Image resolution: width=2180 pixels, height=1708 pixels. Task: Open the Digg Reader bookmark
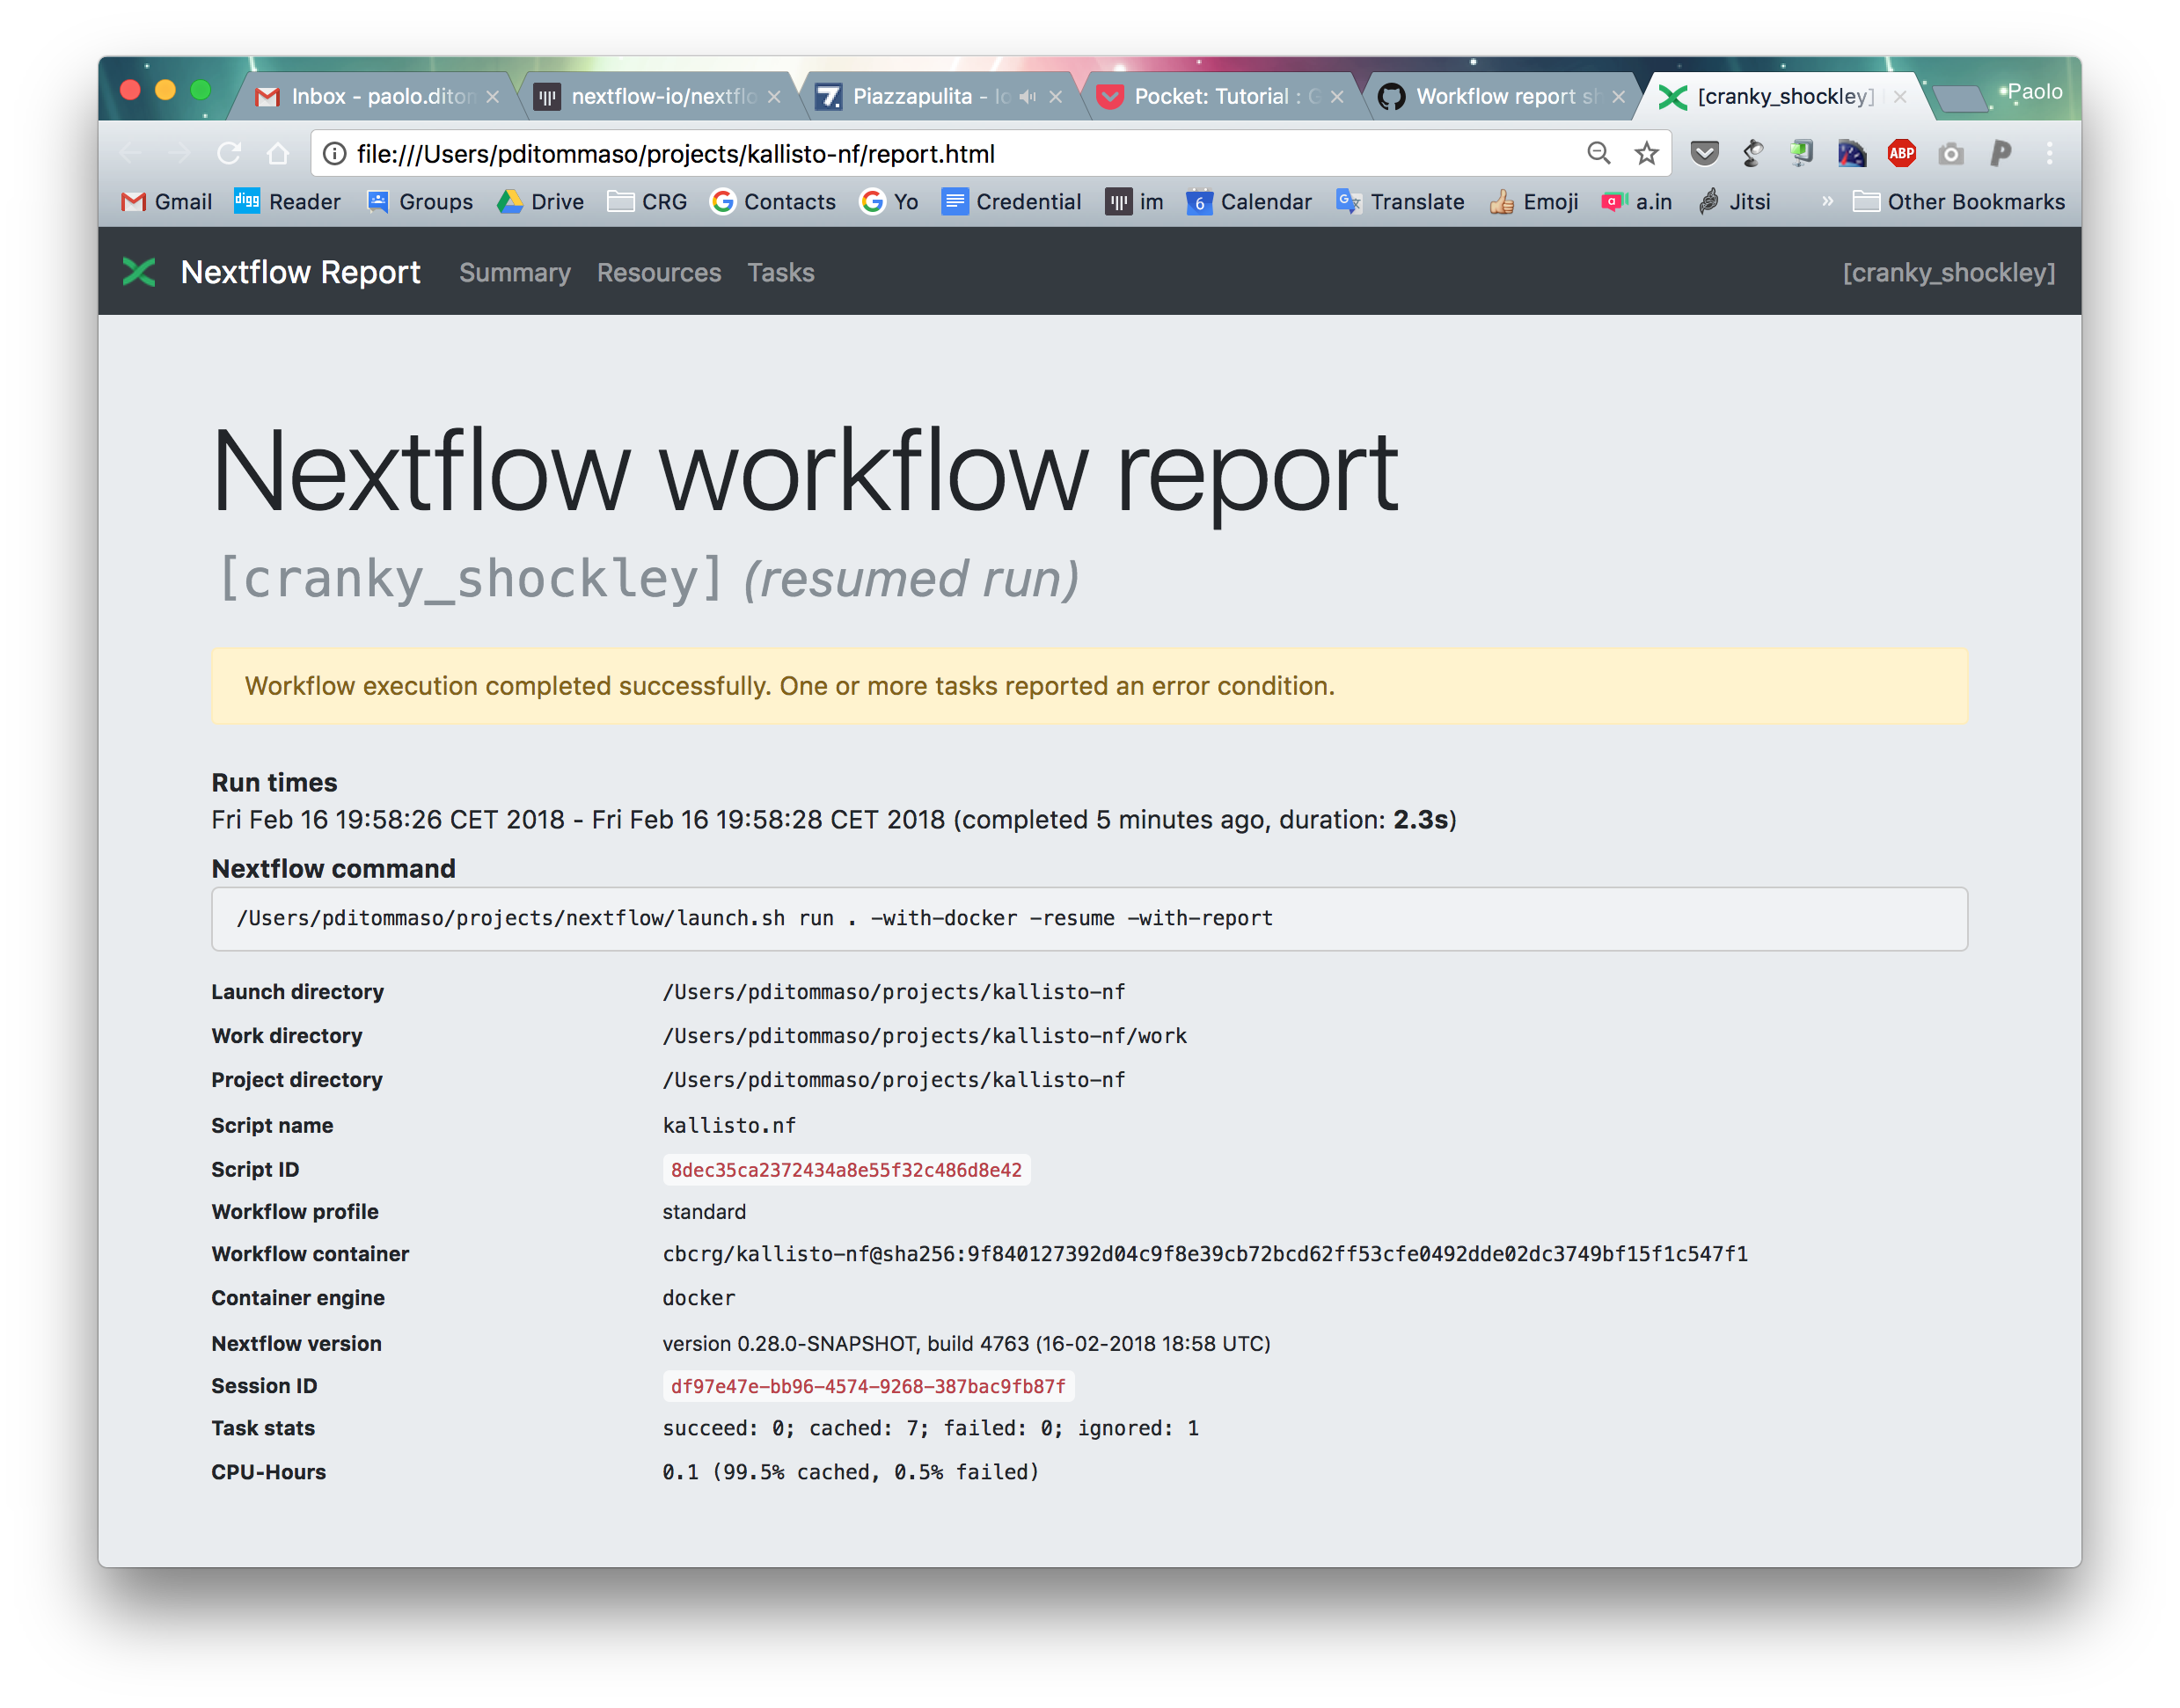click(287, 202)
